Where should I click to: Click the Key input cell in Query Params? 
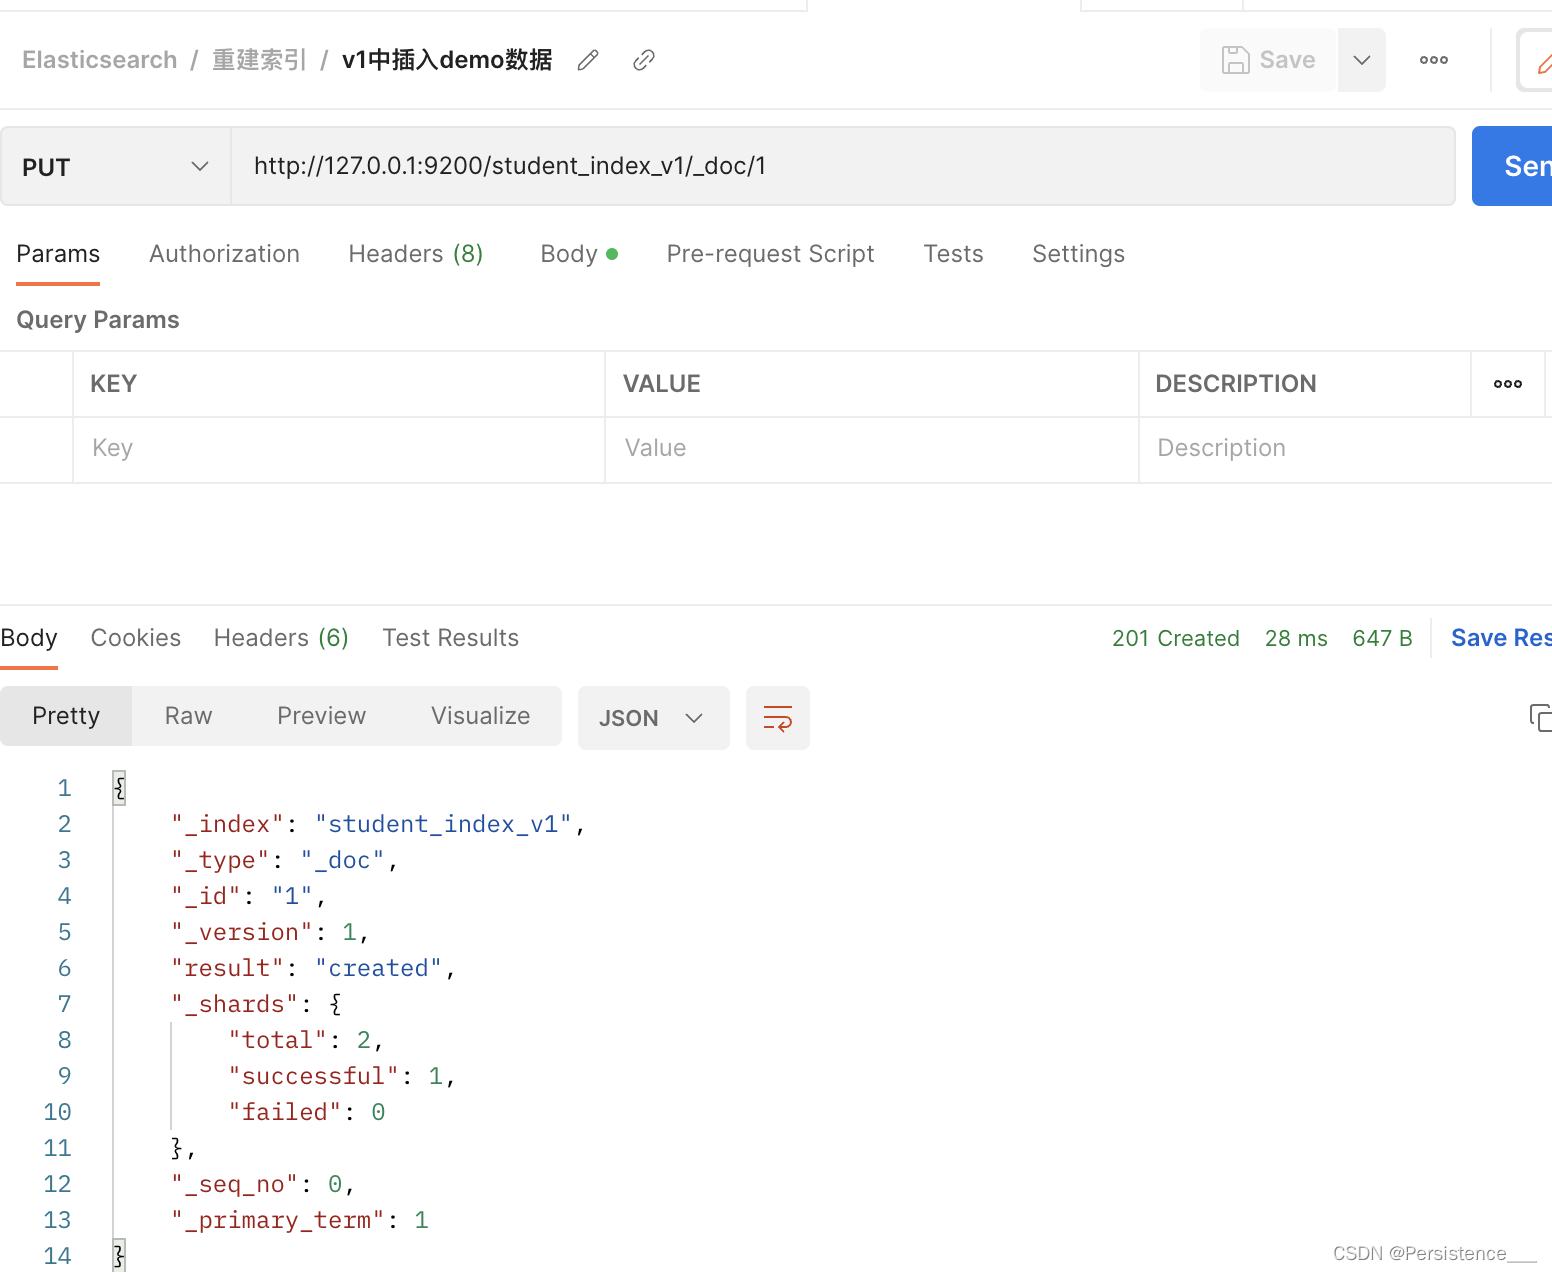339,449
